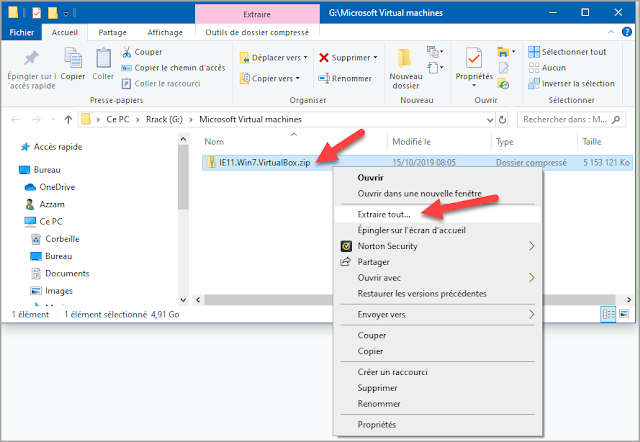640x442 pixels.
Task: Sort by the Nom column header
Action: [x=294, y=142]
